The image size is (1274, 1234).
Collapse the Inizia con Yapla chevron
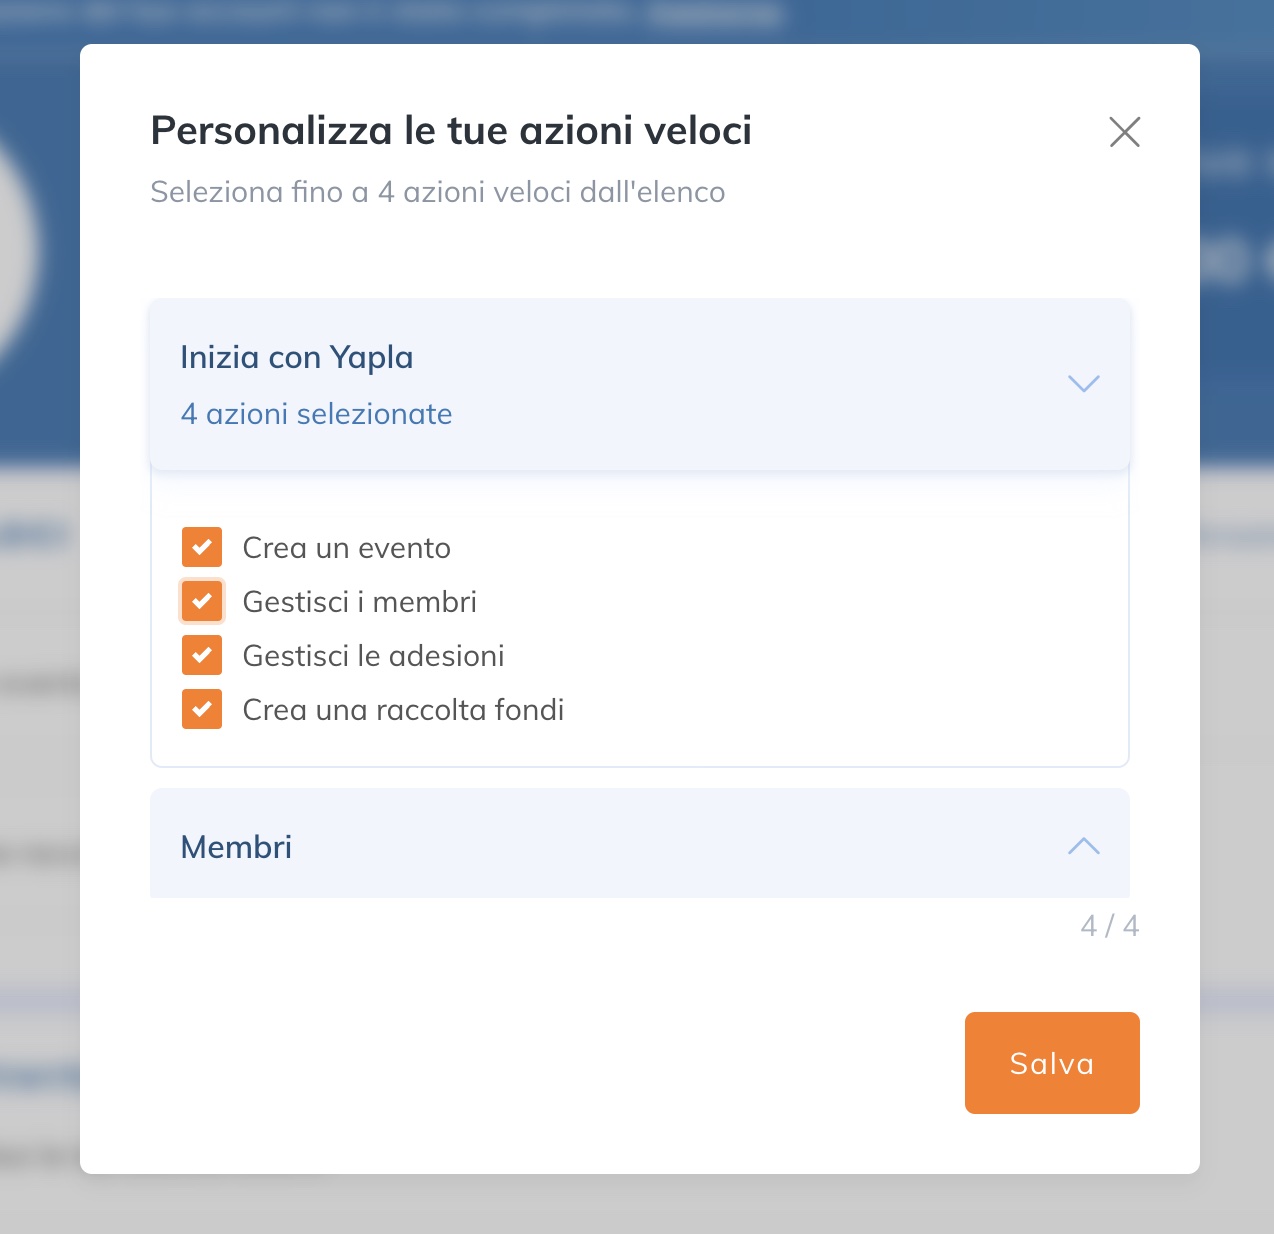pos(1084,383)
